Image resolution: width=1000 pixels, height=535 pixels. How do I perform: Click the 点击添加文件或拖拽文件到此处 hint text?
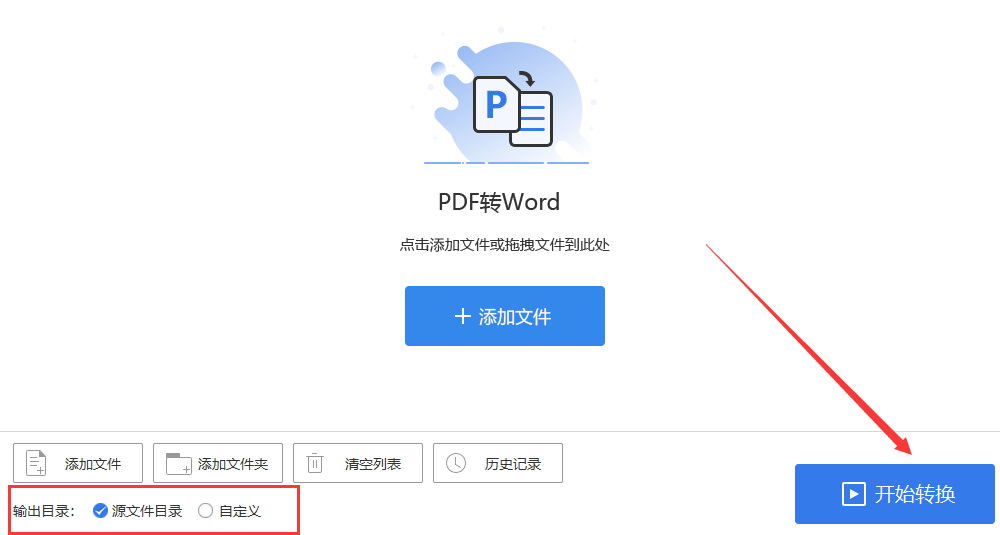(504, 245)
